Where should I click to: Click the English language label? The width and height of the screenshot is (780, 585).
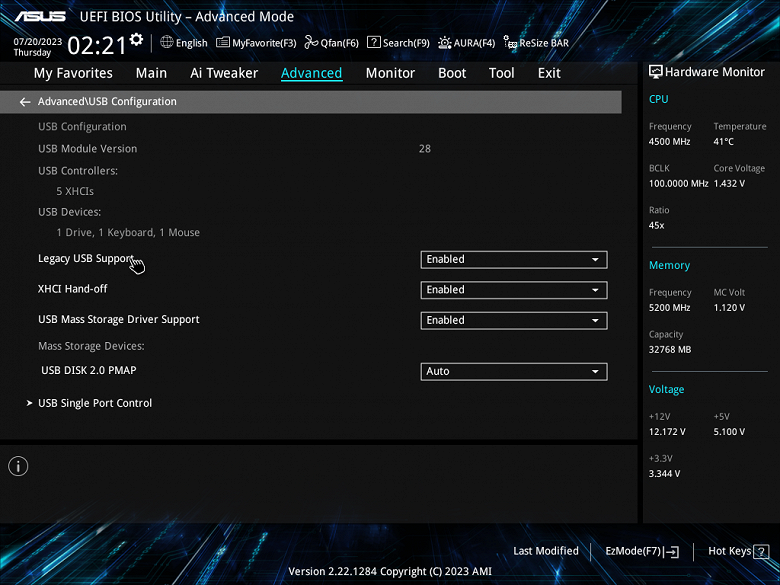tap(192, 43)
